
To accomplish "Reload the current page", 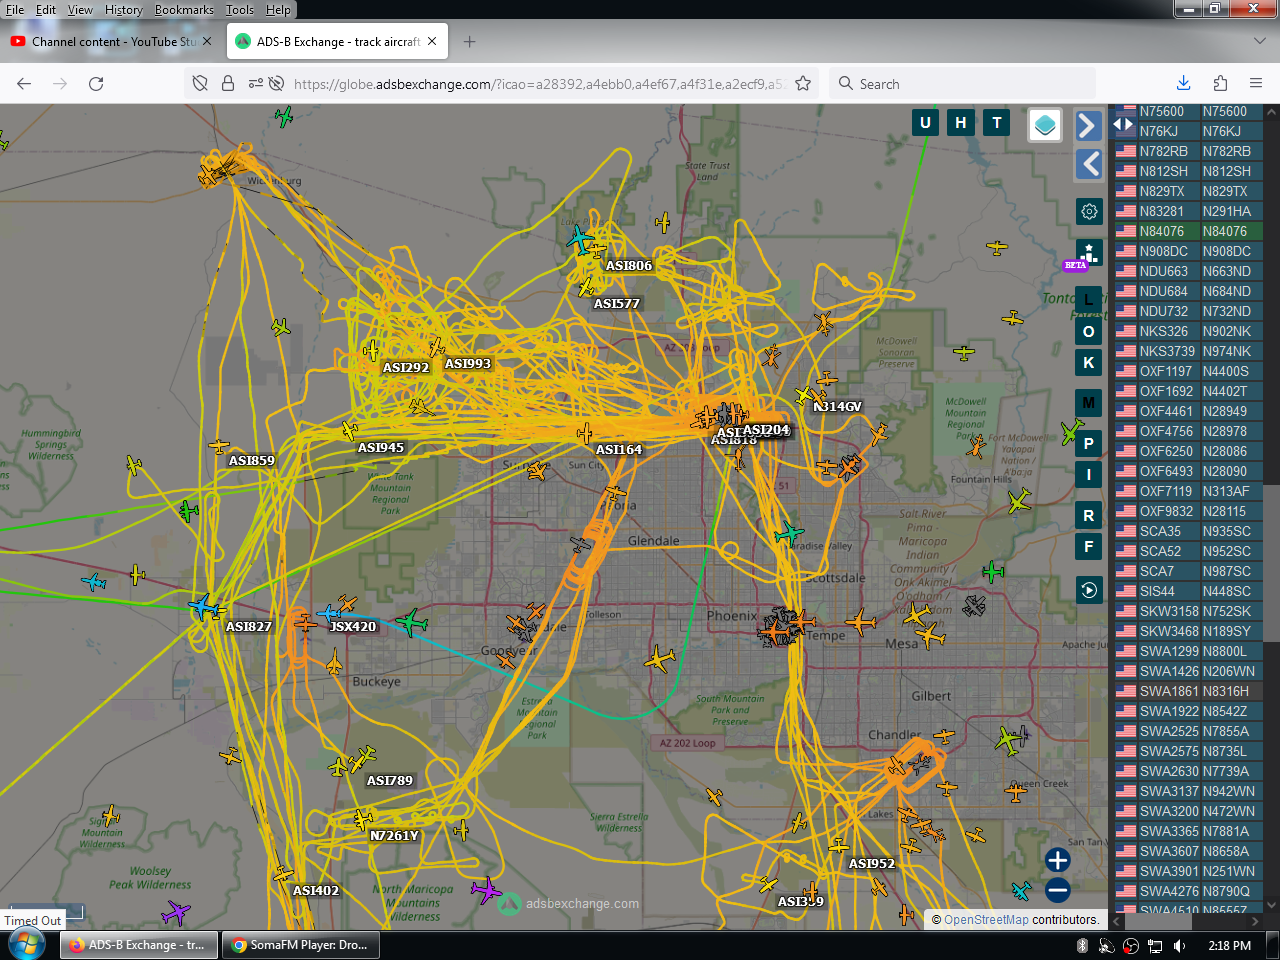I will [x=96, y=84].
